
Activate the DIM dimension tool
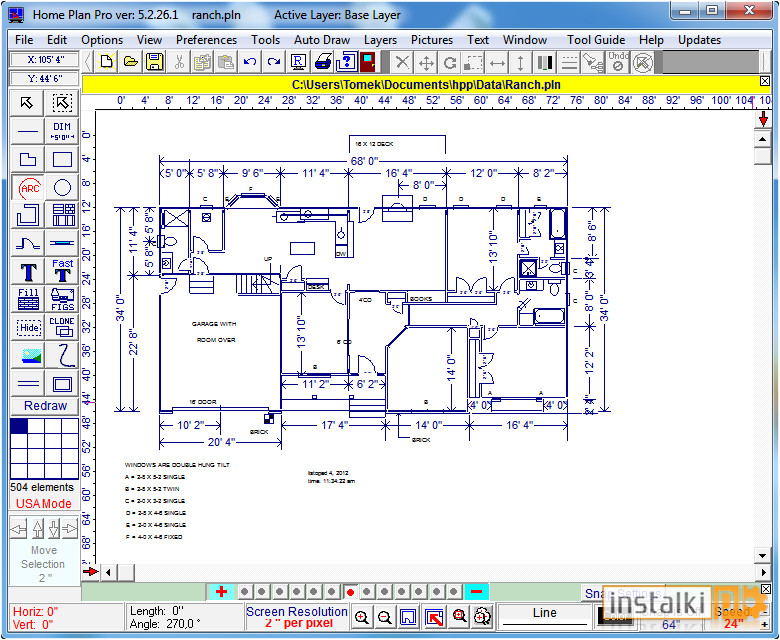[62, 131]
